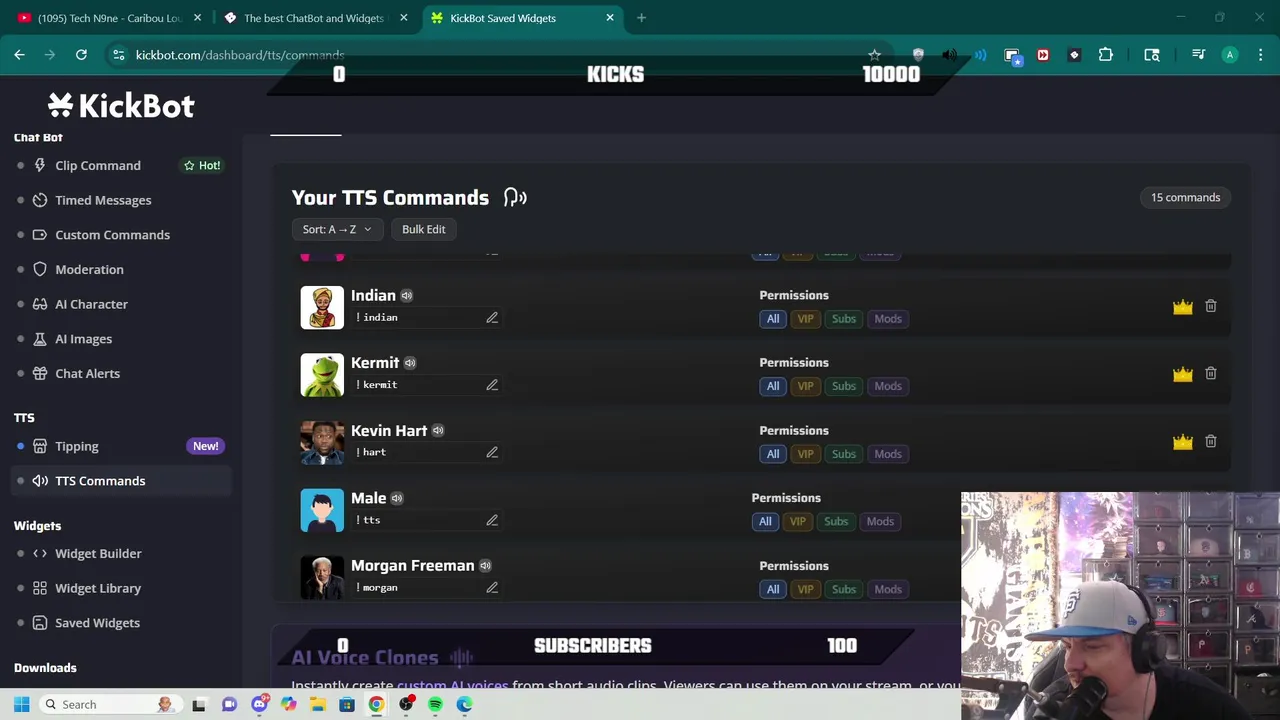1280x720 pixels.
Task: Open Widget Builder in the sidebar
Action: tap(98, 553)
